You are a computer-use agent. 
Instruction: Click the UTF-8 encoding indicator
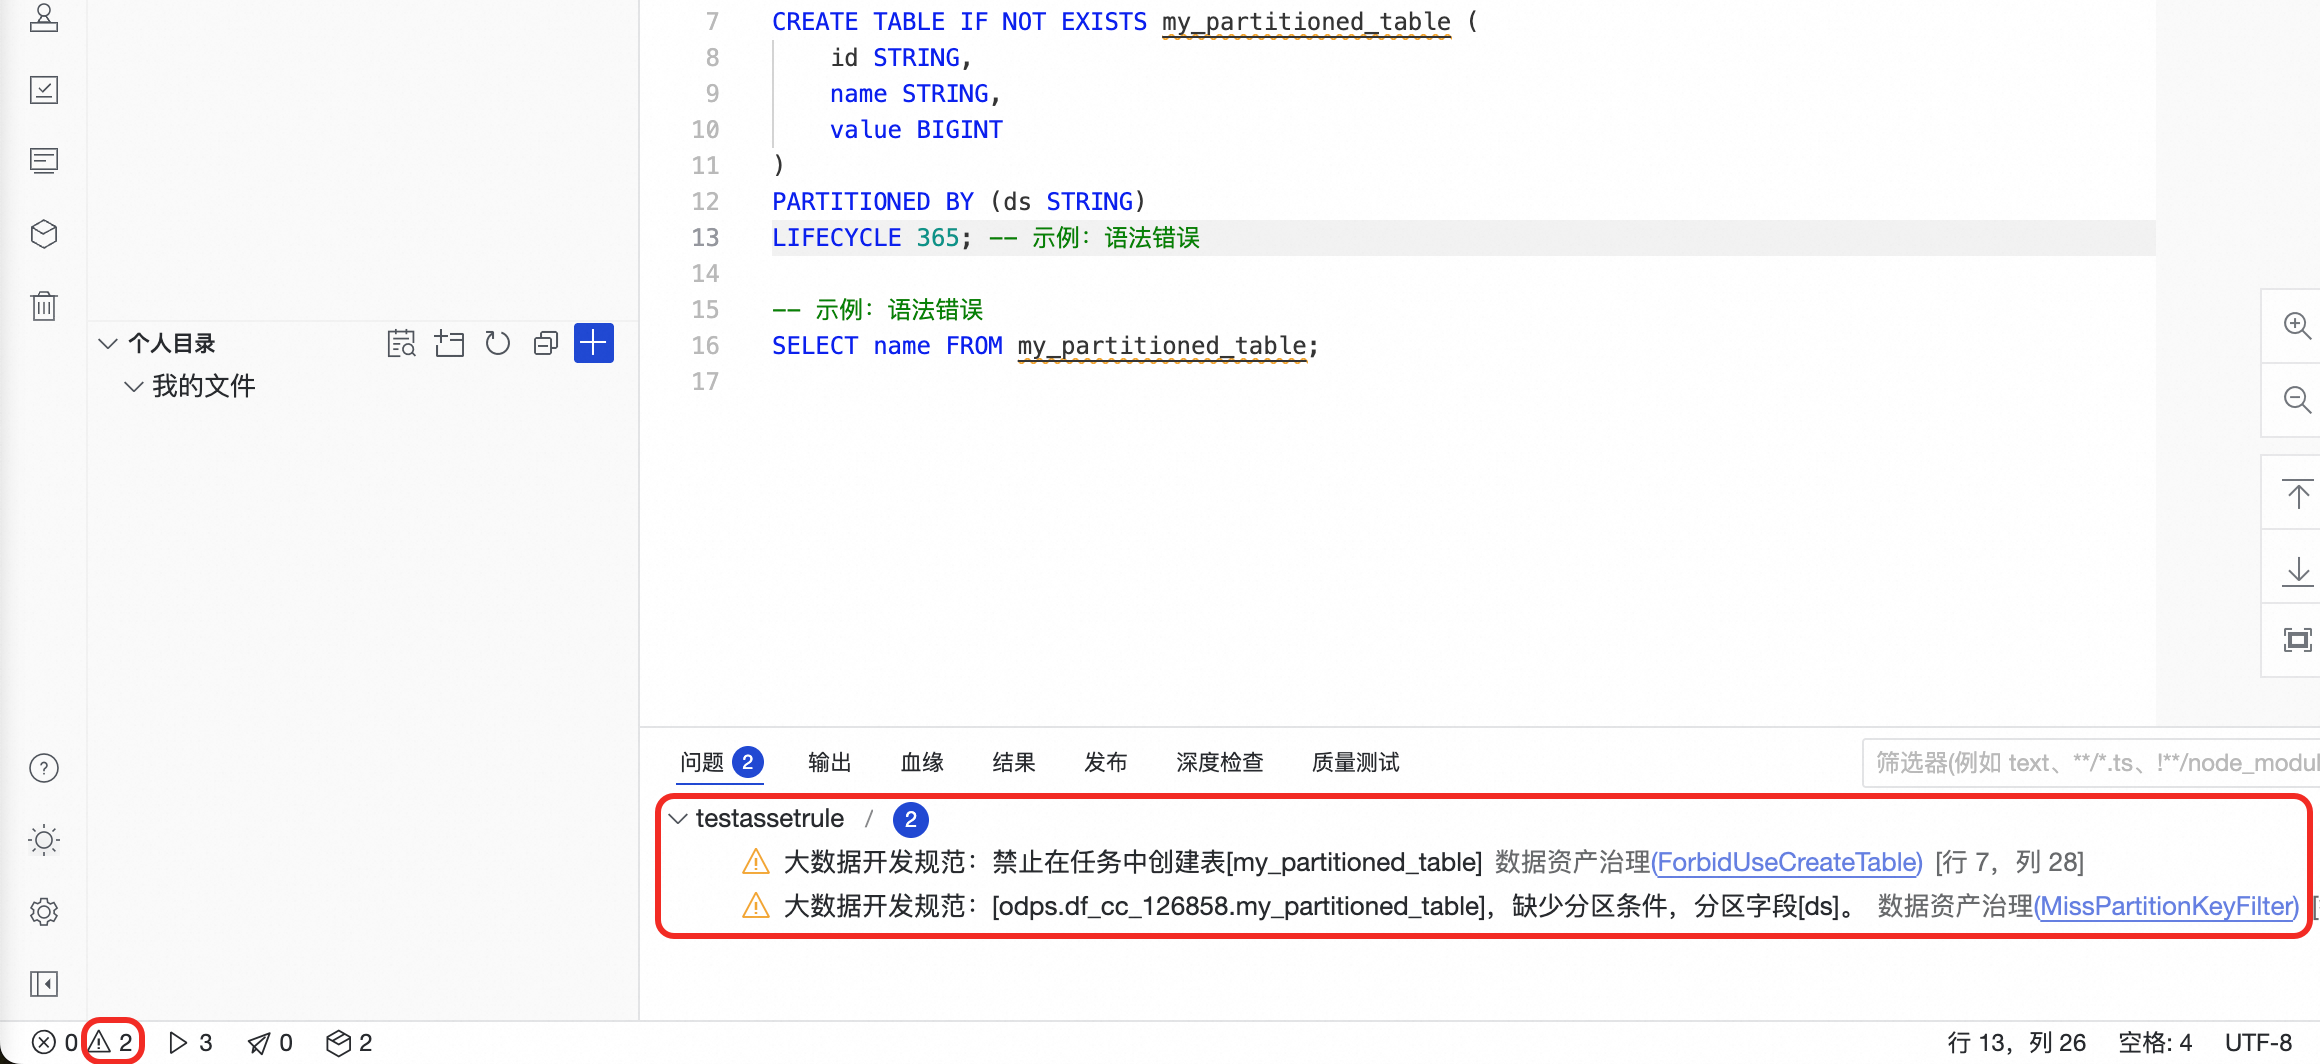[x=2259, y=1043]
